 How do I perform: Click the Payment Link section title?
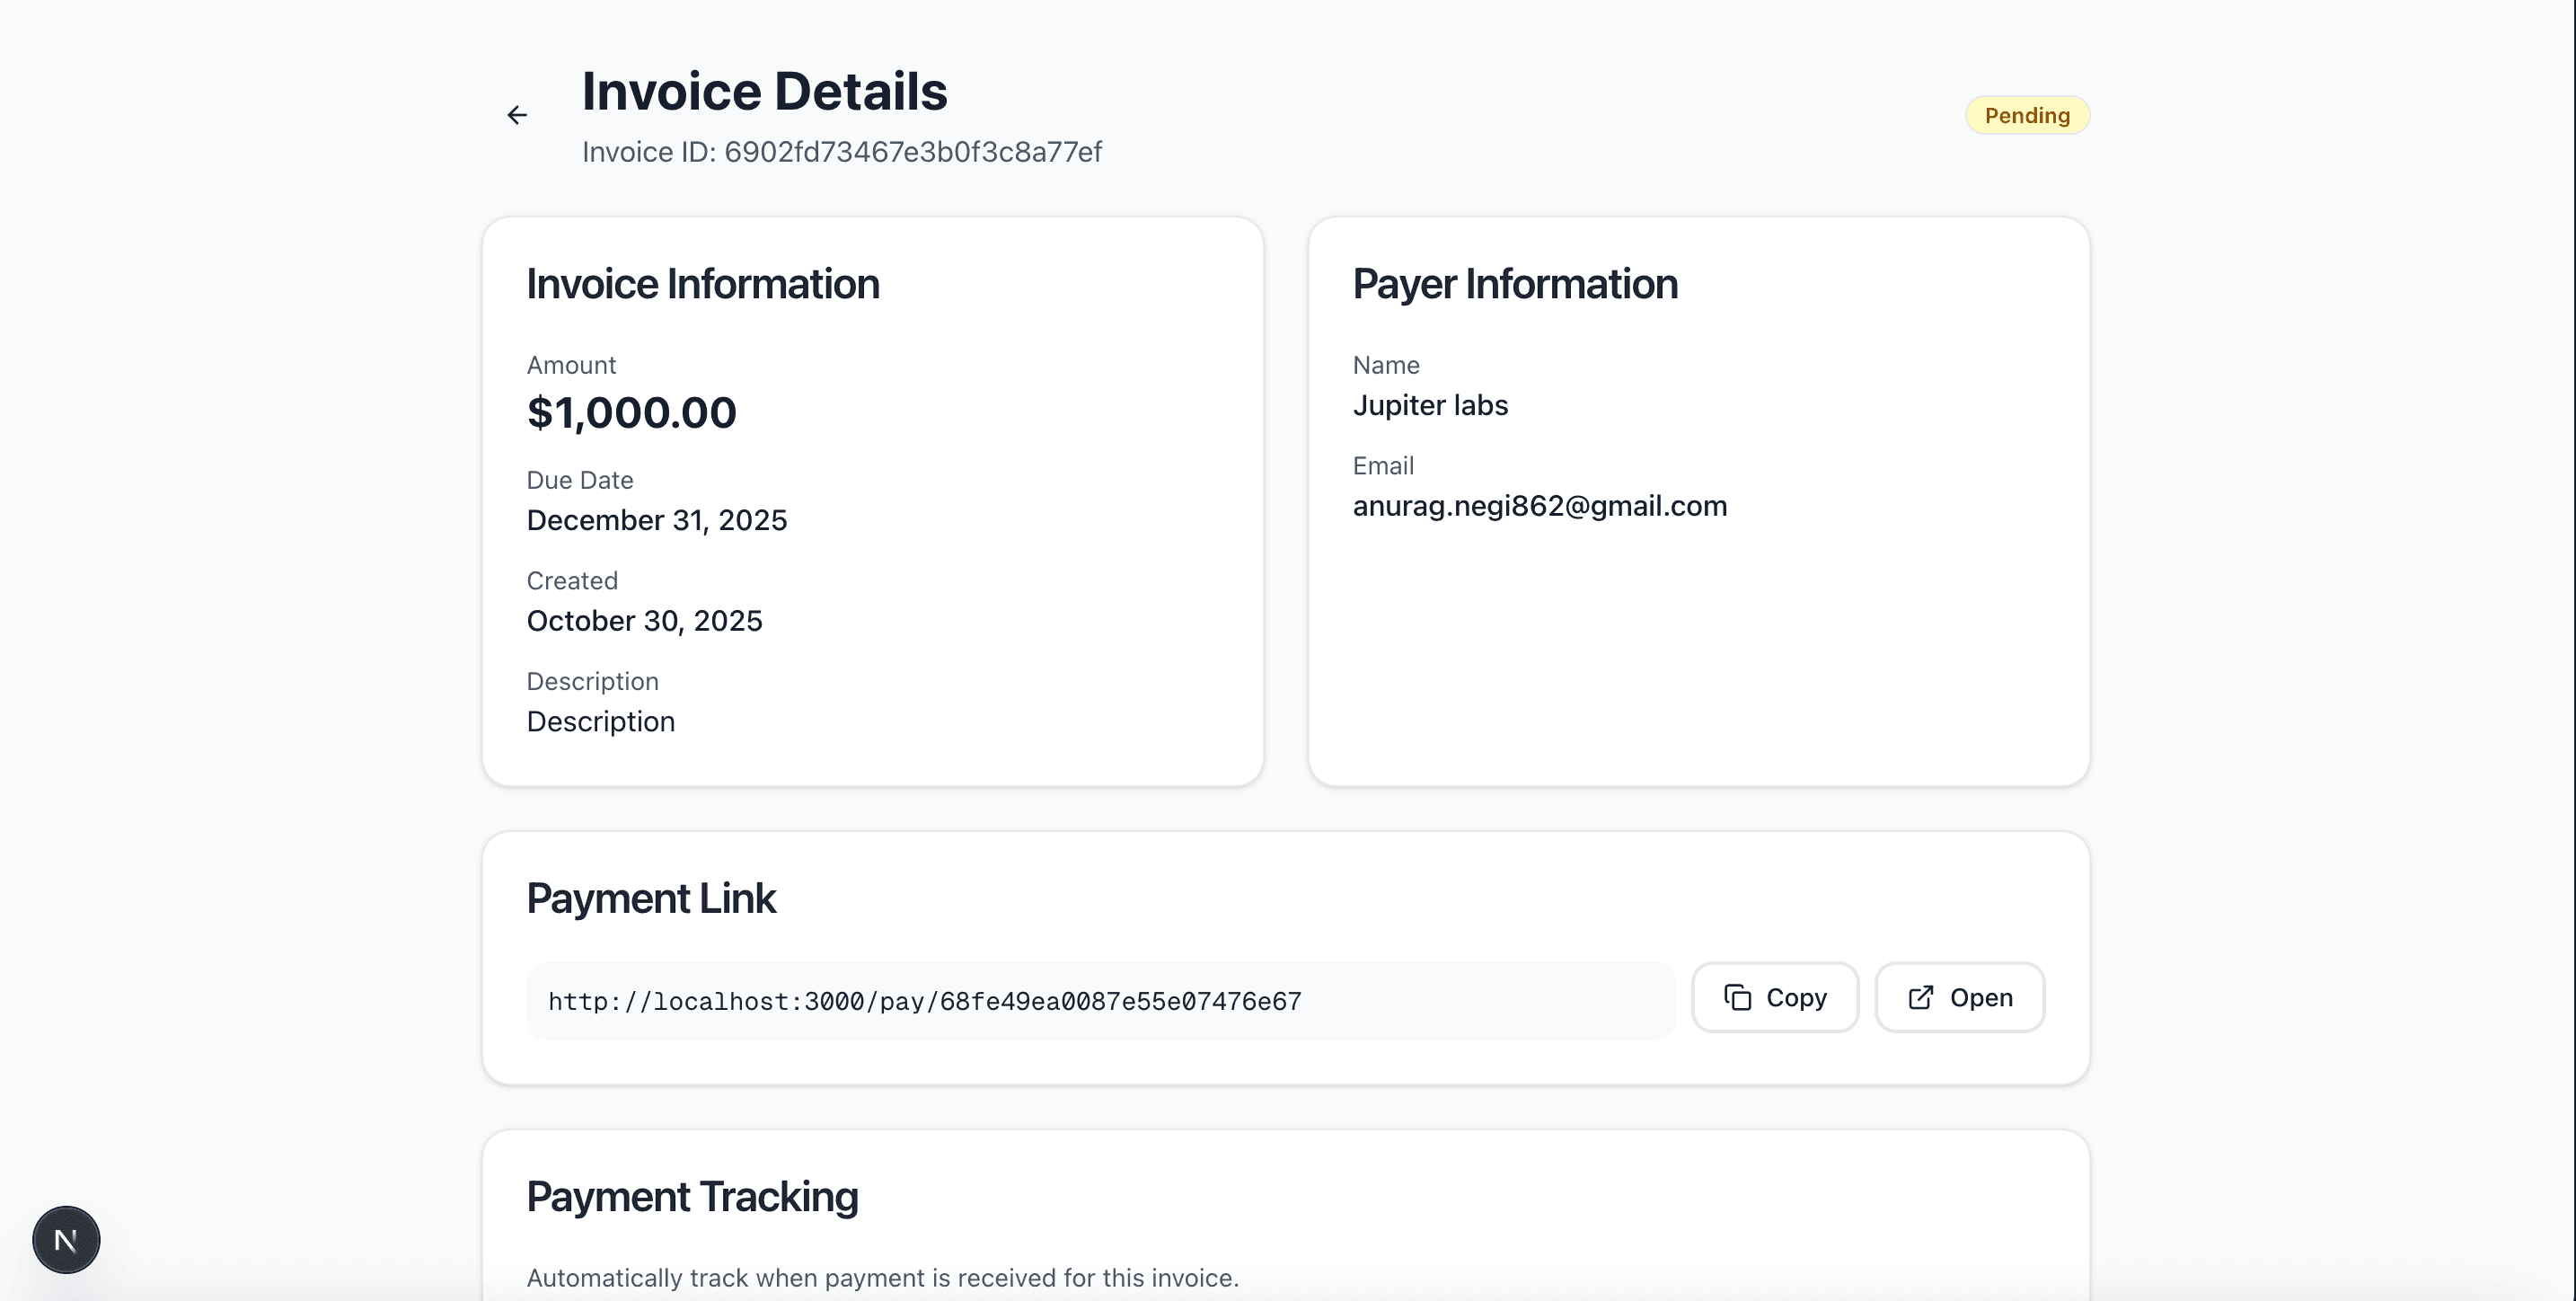(x=651, y=897)
